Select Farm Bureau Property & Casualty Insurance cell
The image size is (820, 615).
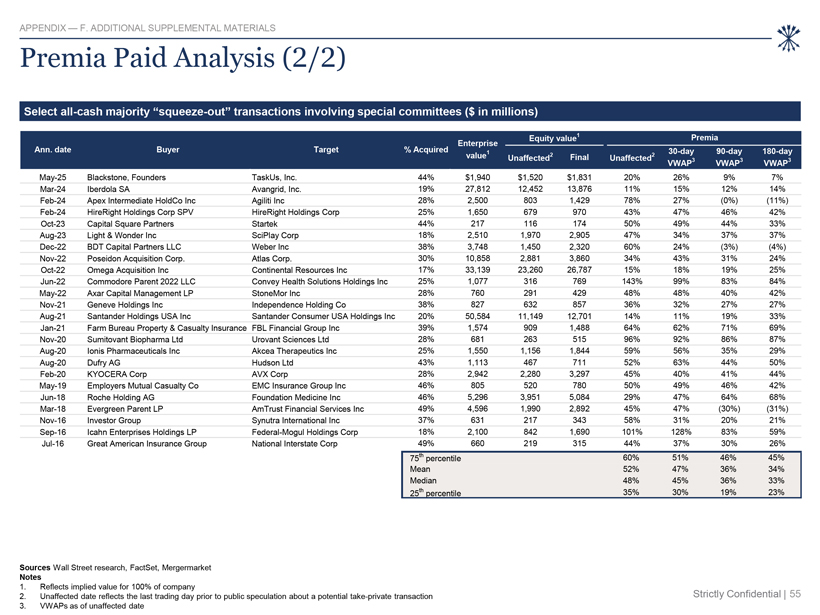click(x=166, y=328)
